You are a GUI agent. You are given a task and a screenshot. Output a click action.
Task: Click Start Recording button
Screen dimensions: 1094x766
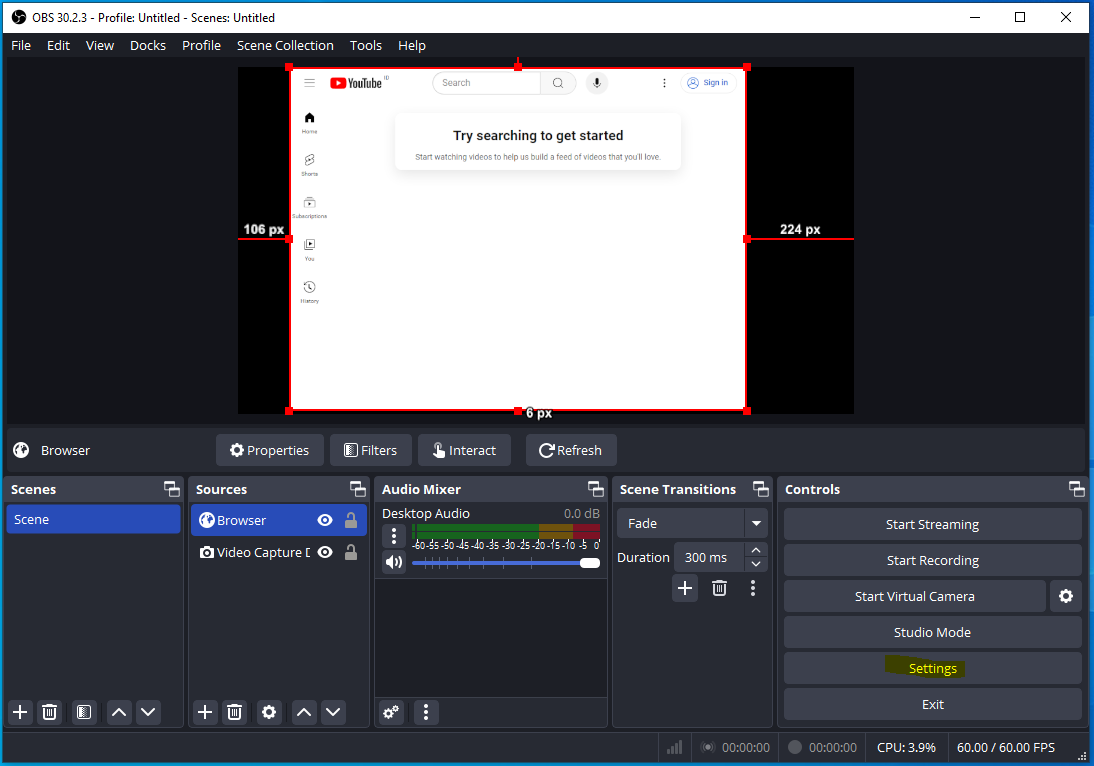tap(933, 561)
